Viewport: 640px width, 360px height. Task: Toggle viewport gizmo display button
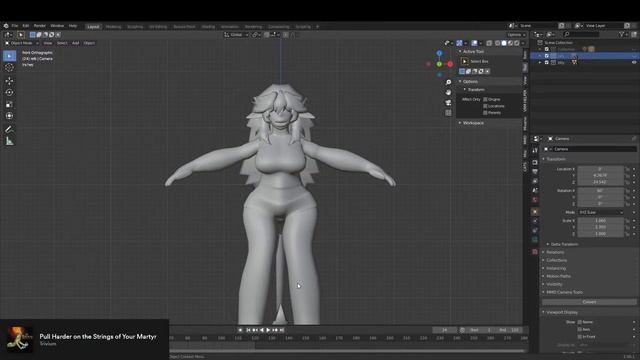click(459, 43)
